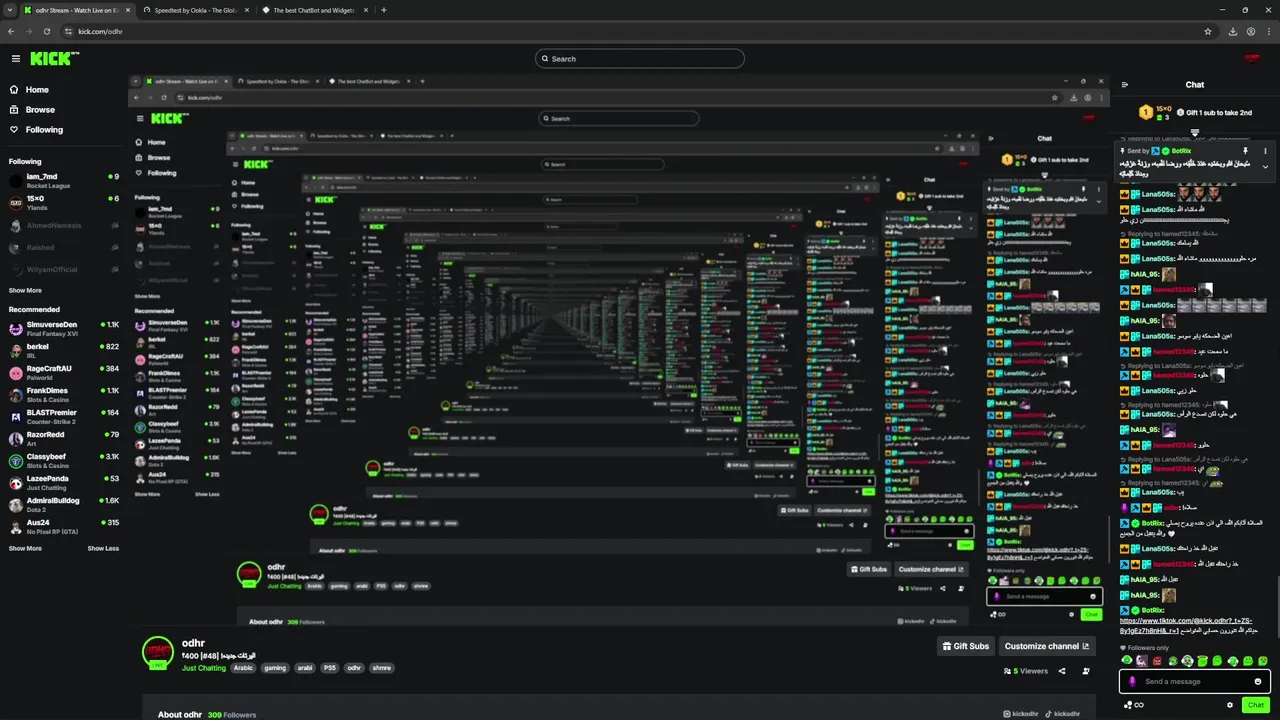Go back to previous browser page

coord(11,31)
